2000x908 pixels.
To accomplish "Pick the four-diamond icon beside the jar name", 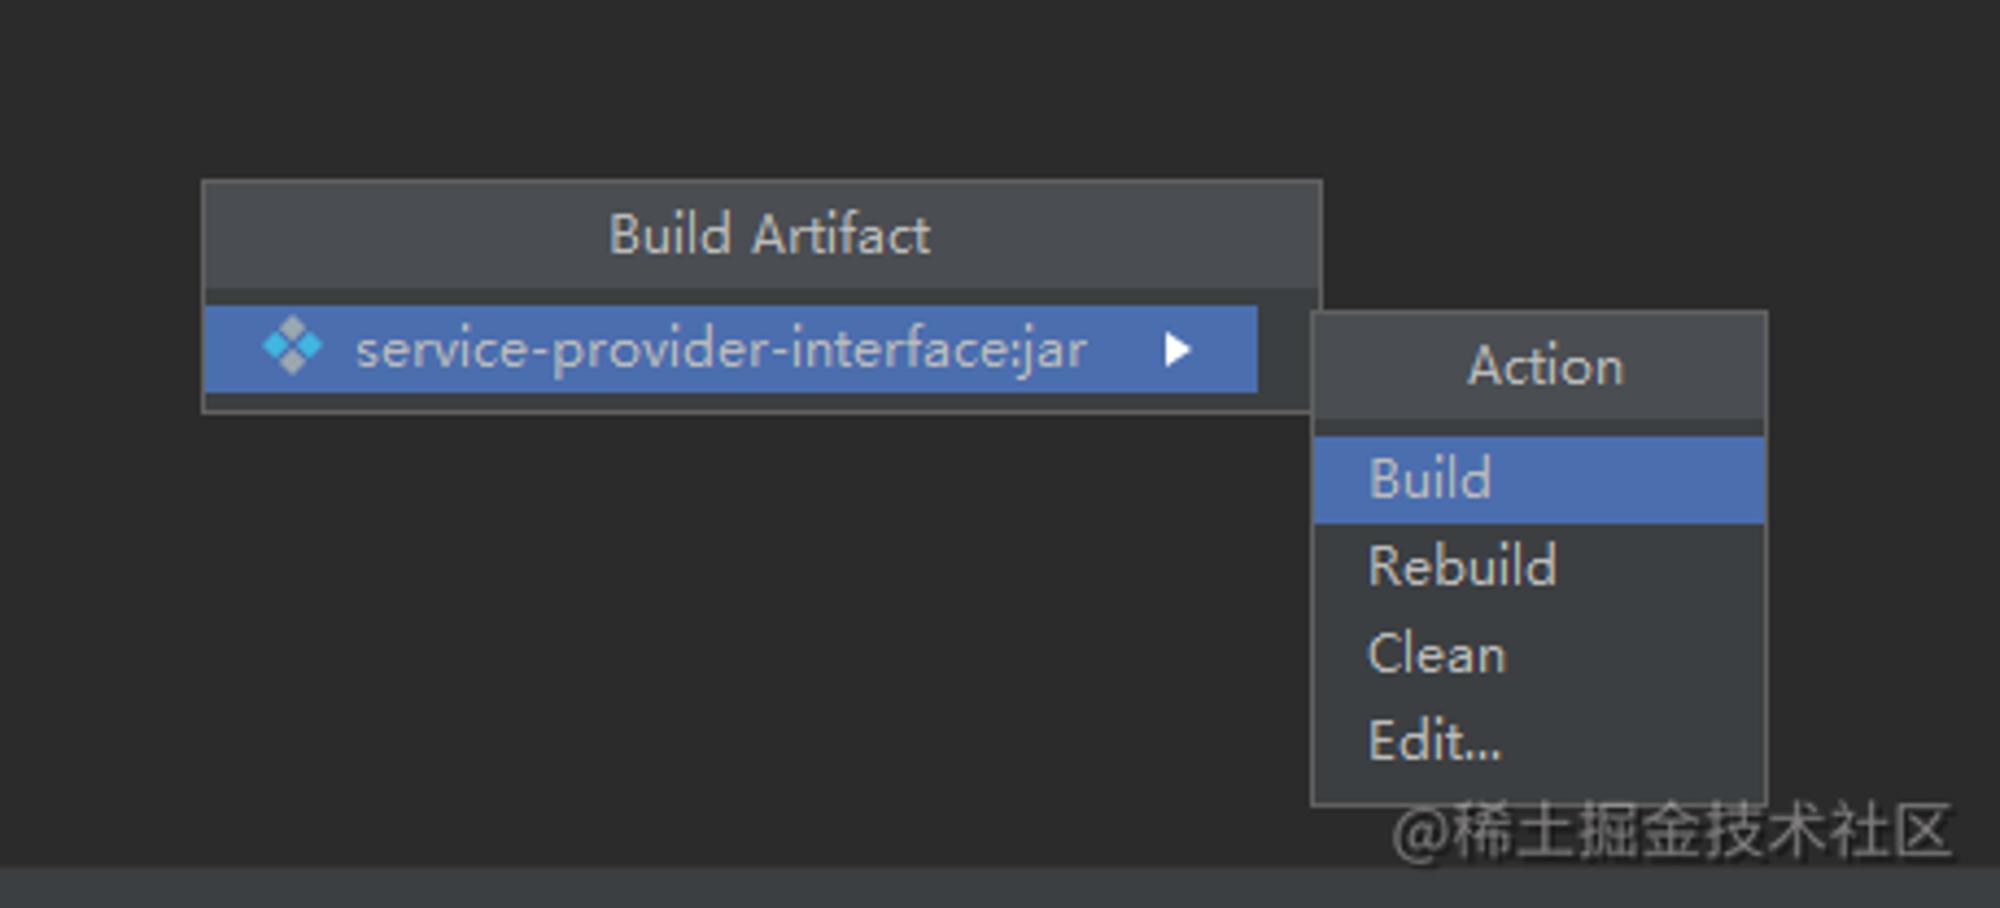I will click(x=292, y=346).
